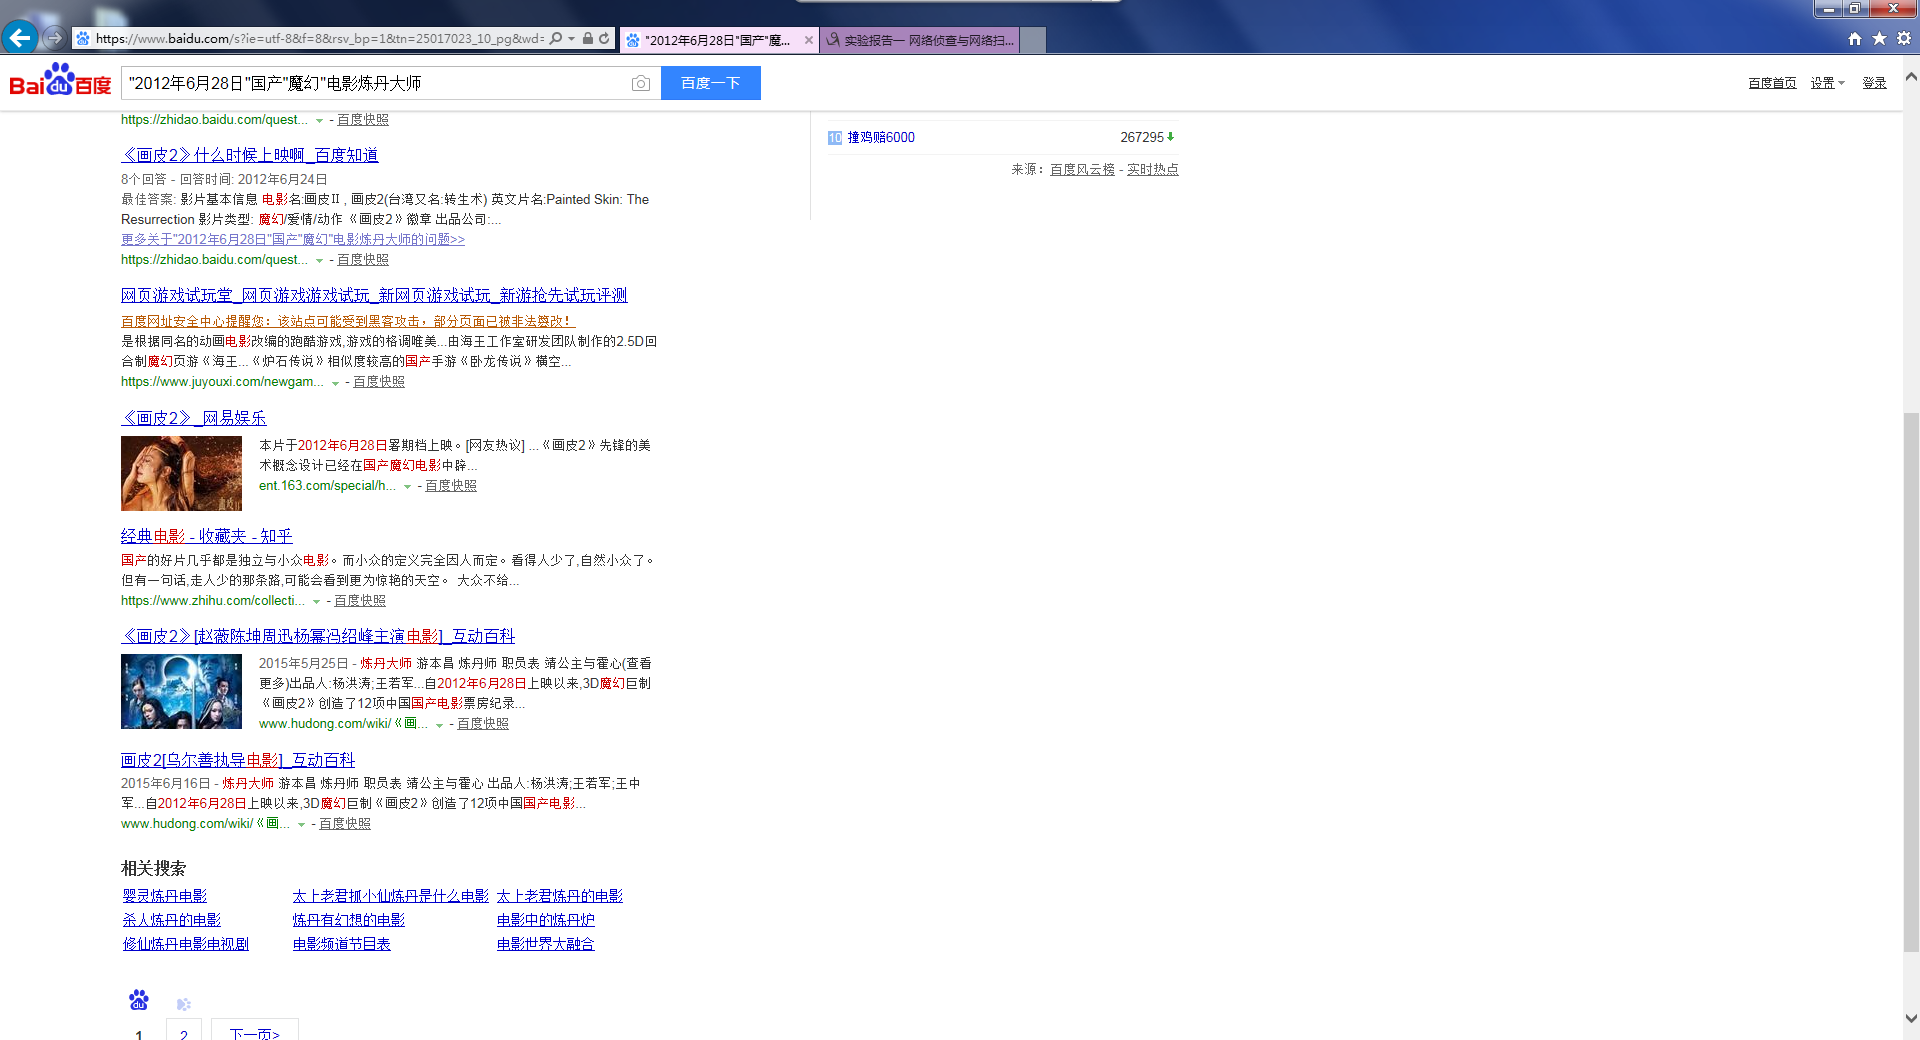Expand the 设置 settings dropdown
This screenshot has width=1920, height=1040.
pos(1827,83)
